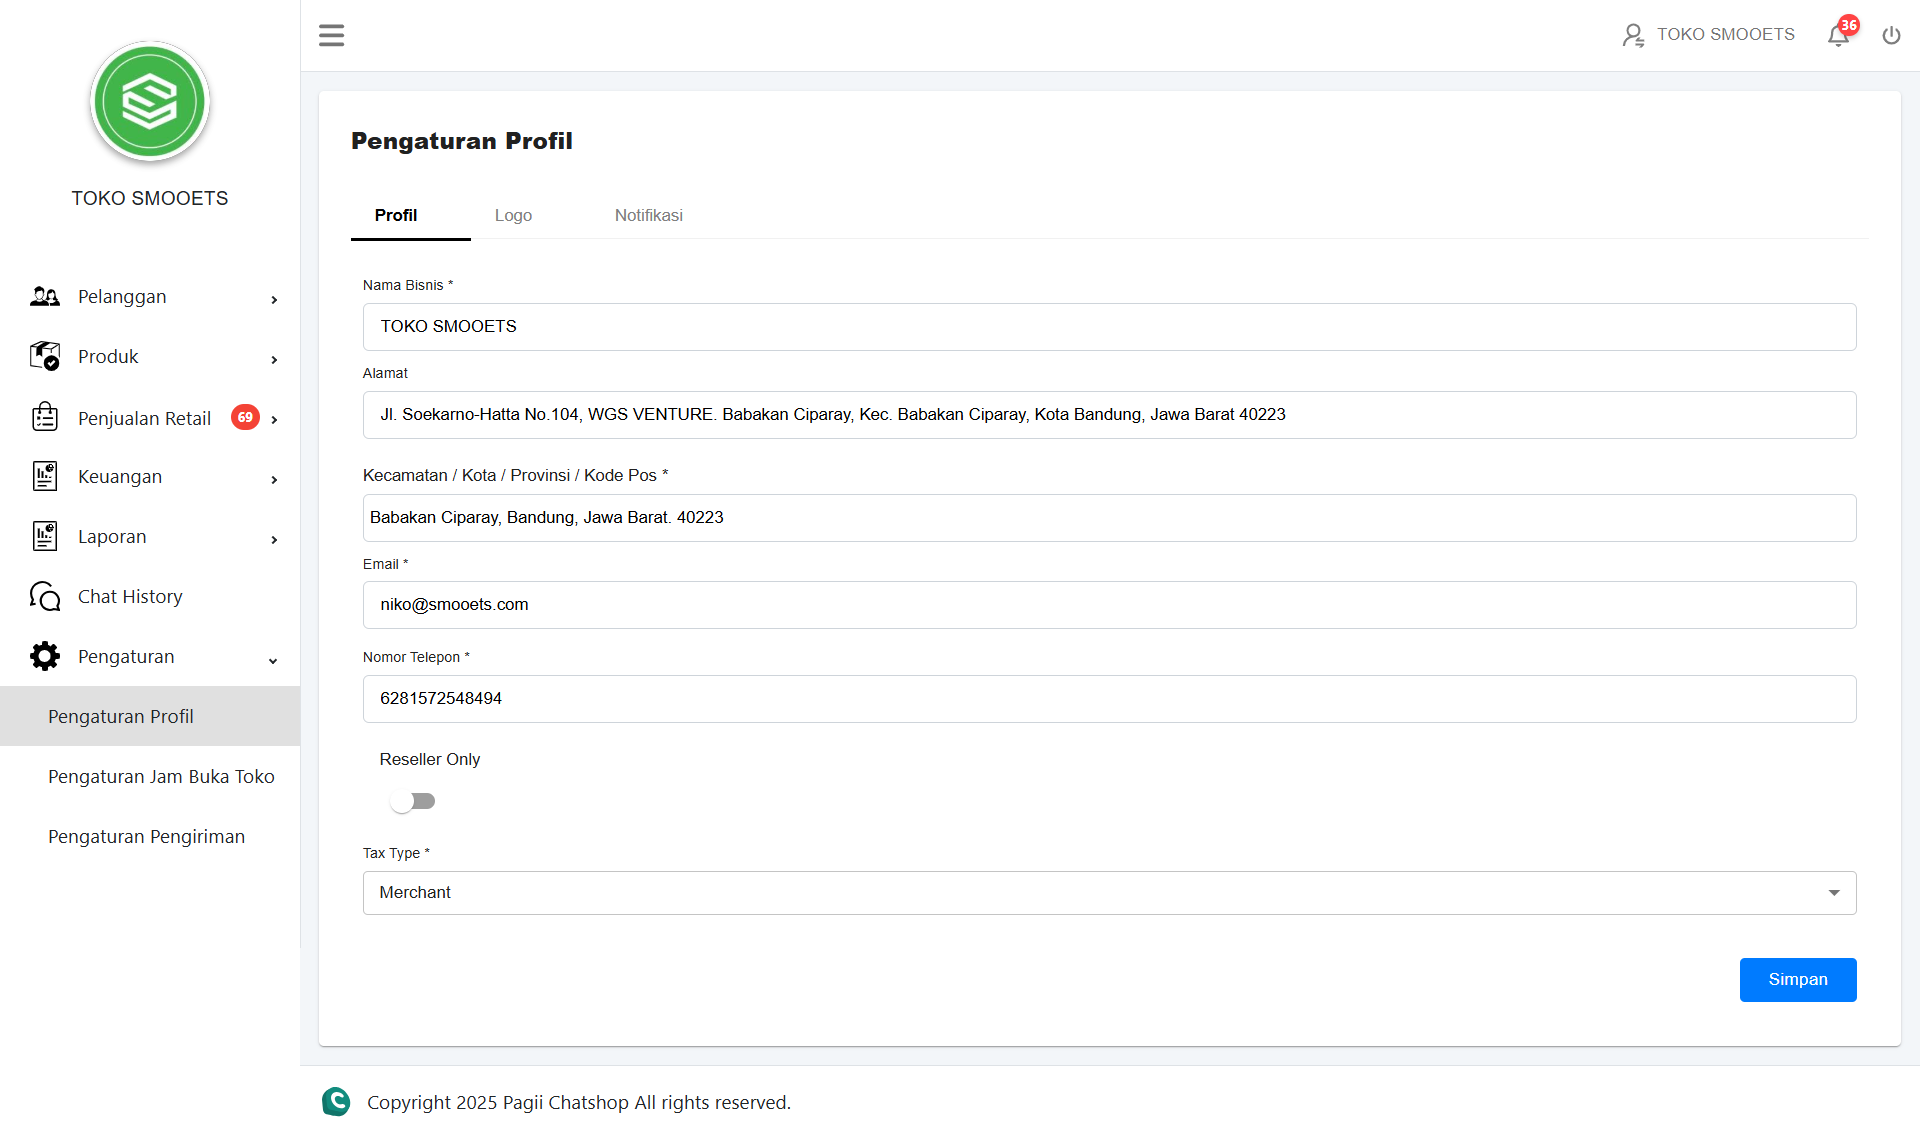Click the Chat History sidebar icon
The image size is (1920, 1136).
[x=45, y=597]
